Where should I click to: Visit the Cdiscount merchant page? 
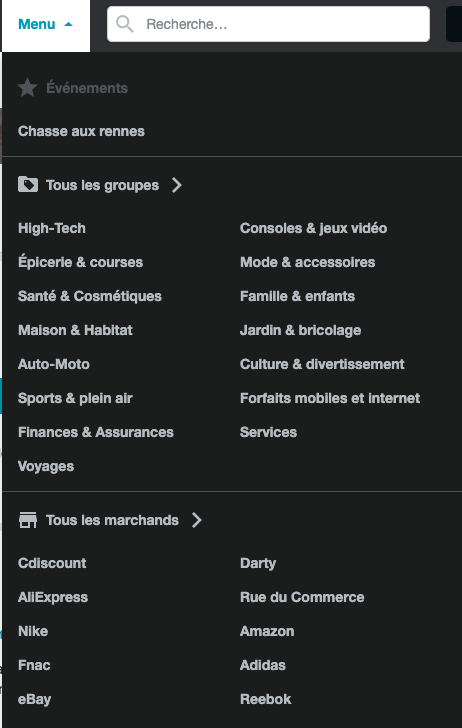[x=52, y=563]
